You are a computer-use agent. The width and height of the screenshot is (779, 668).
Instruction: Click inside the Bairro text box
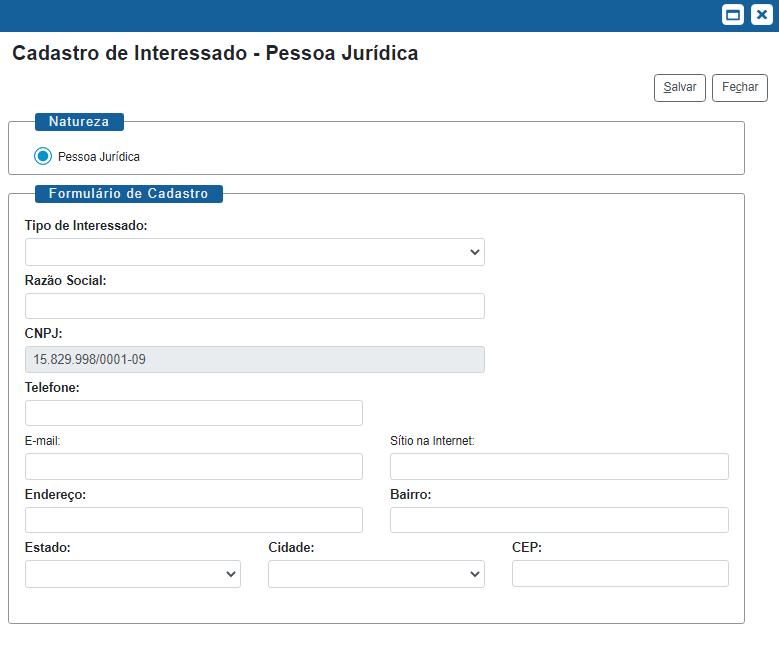click(x=559, y=520)
